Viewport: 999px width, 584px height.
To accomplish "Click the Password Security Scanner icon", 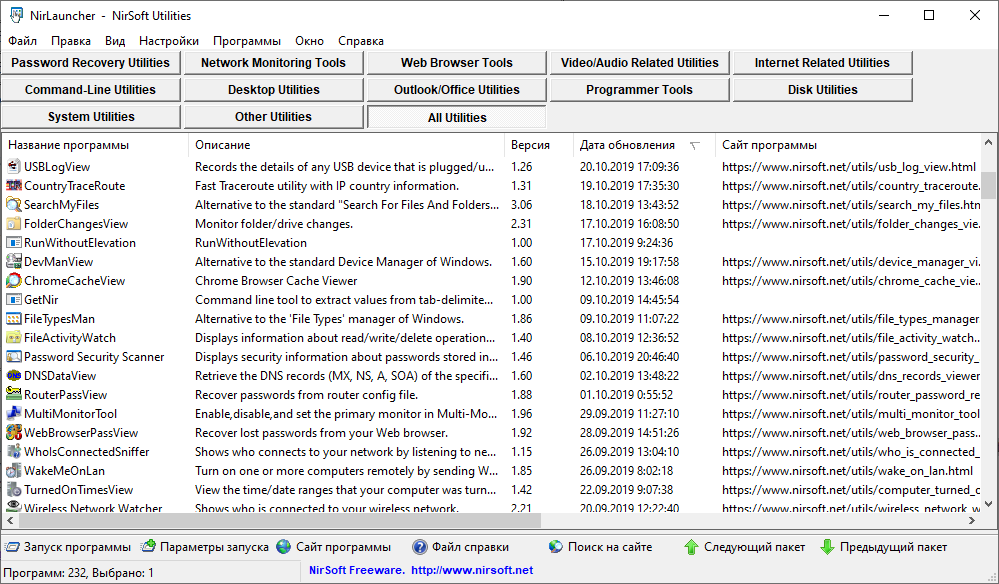I will click(x=13, y=357).
